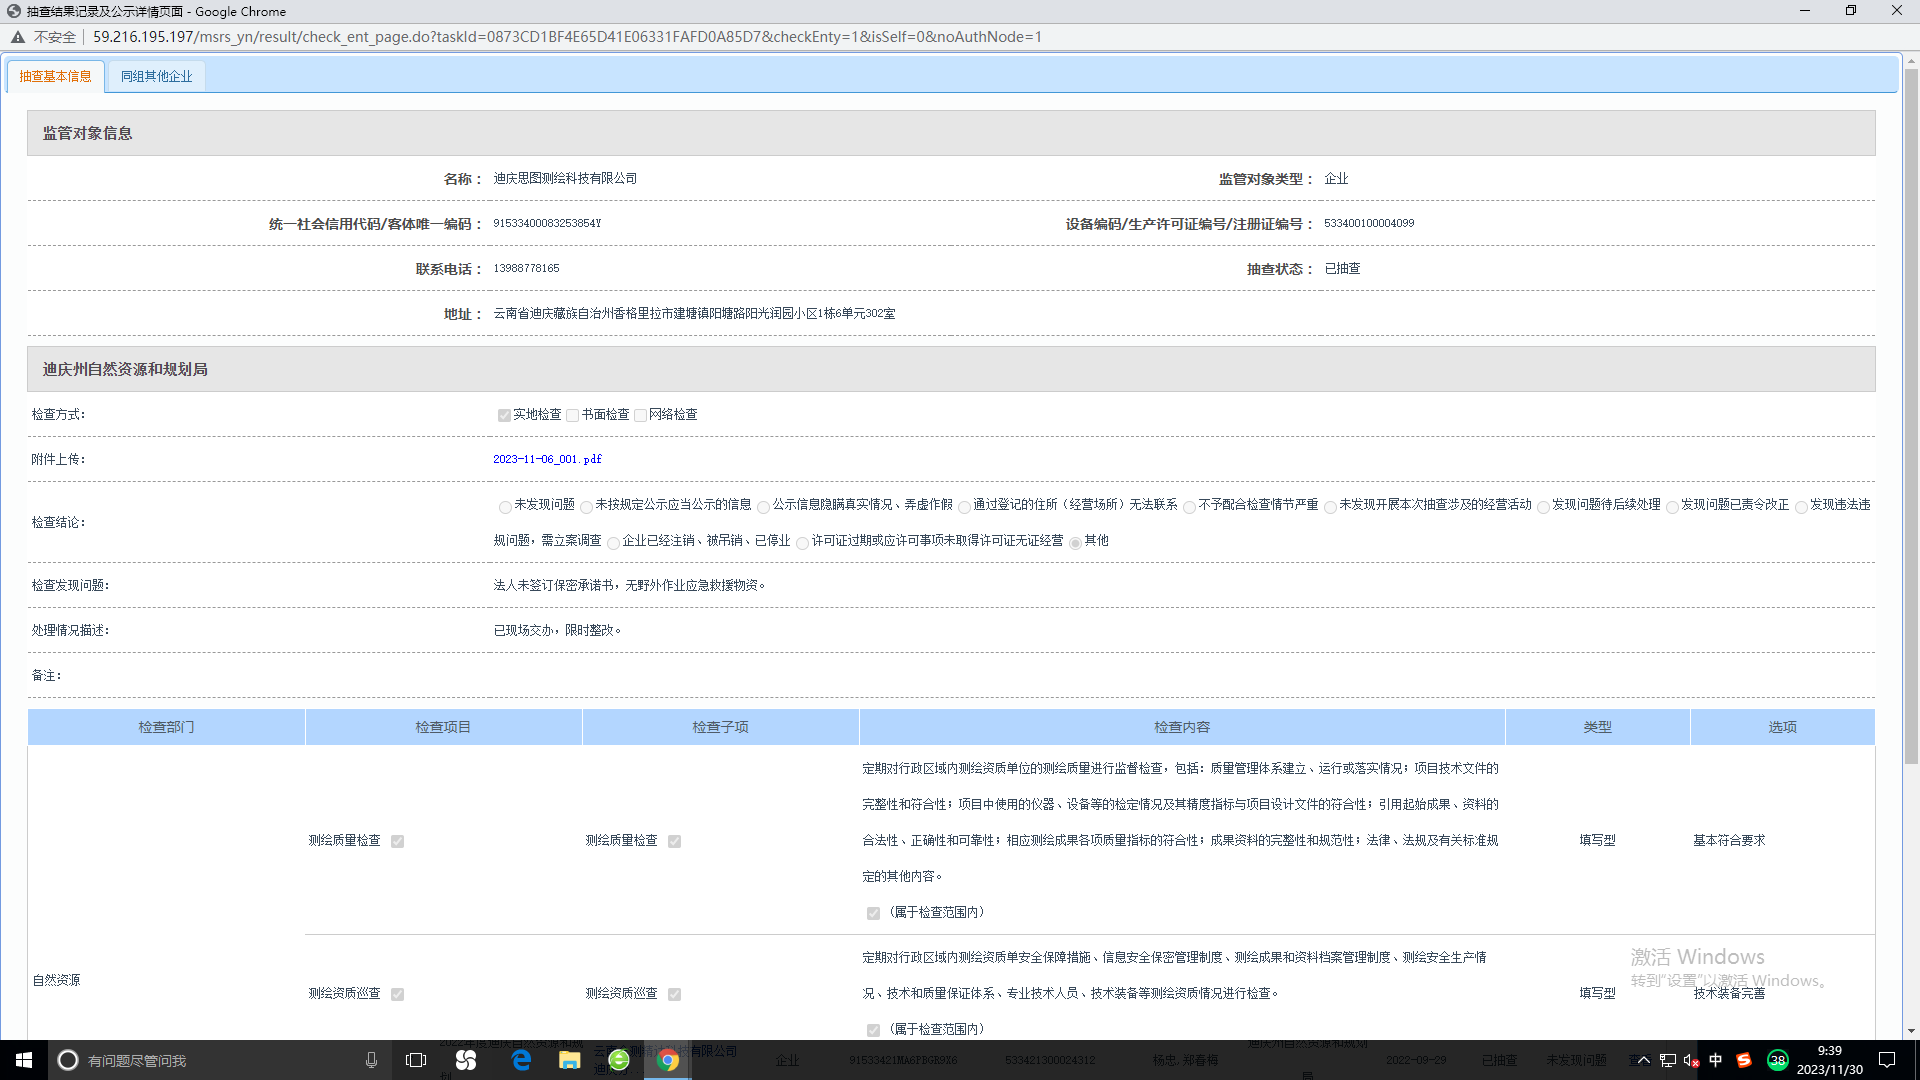Click the Chrome icon in the taskbar
The width and height of the screenshot is (1920, 1080).
668,1060
